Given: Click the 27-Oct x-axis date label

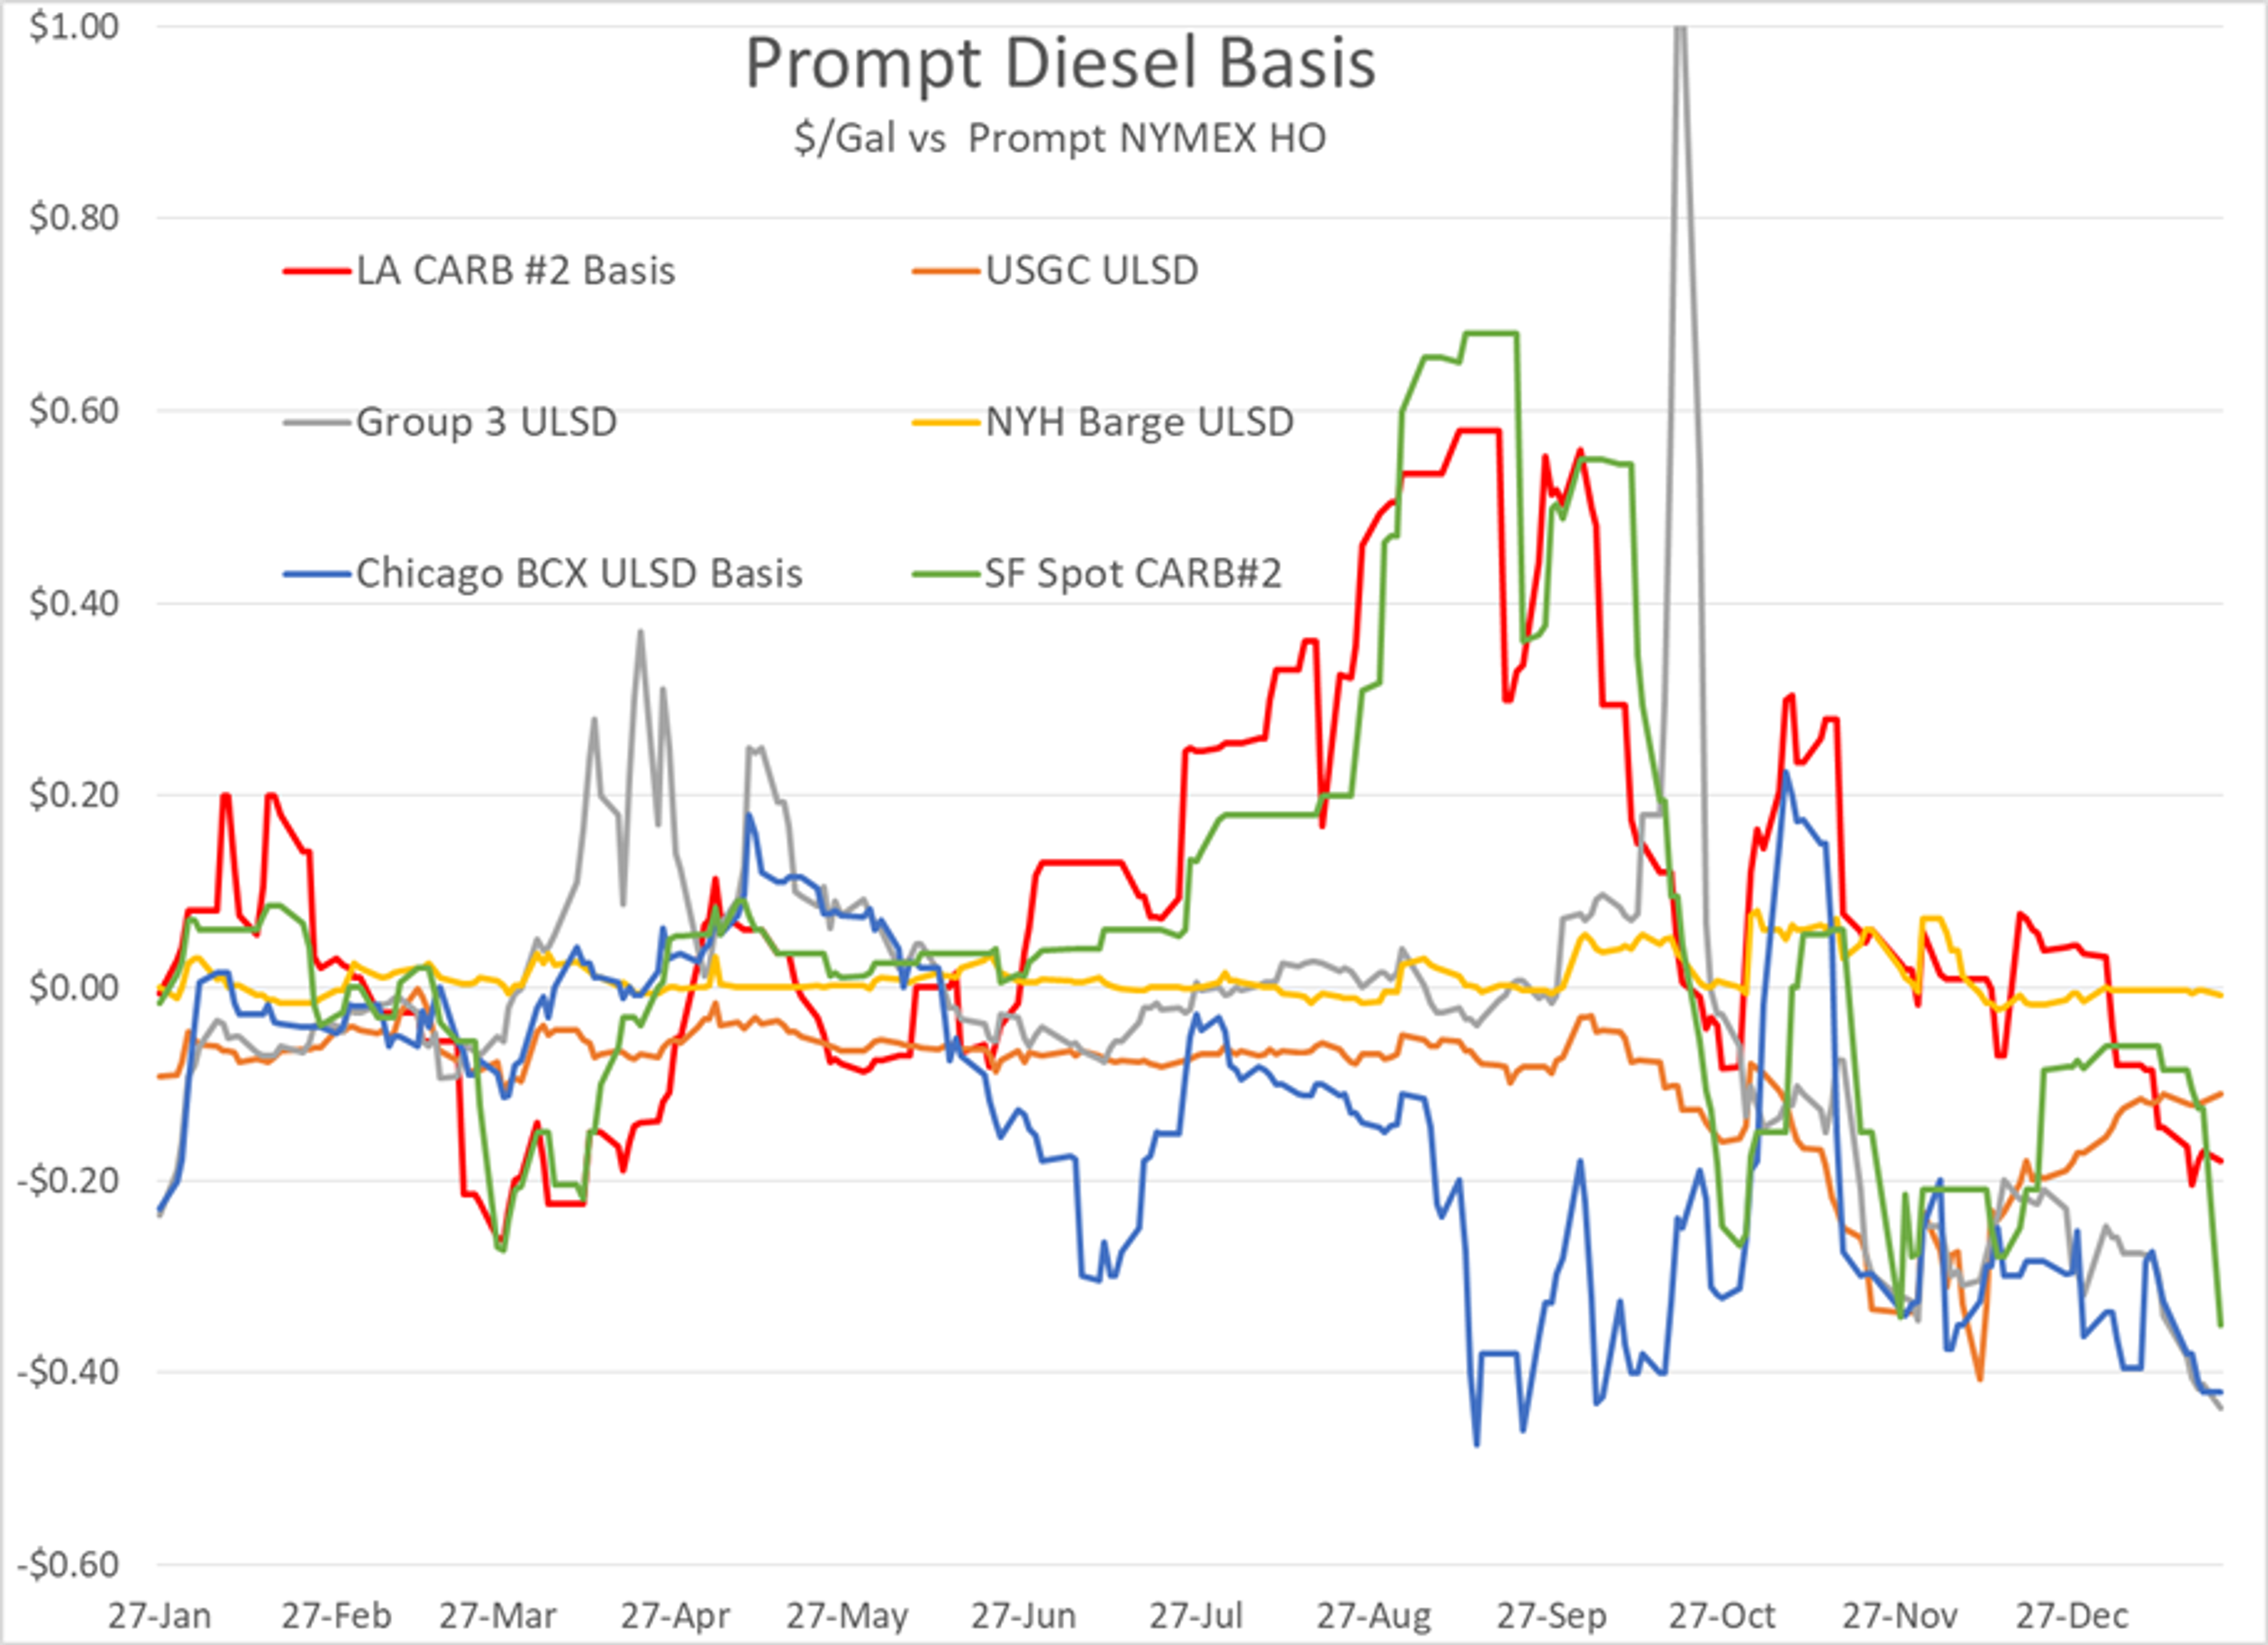Looking at the screenshot, I should 1722,1615.
